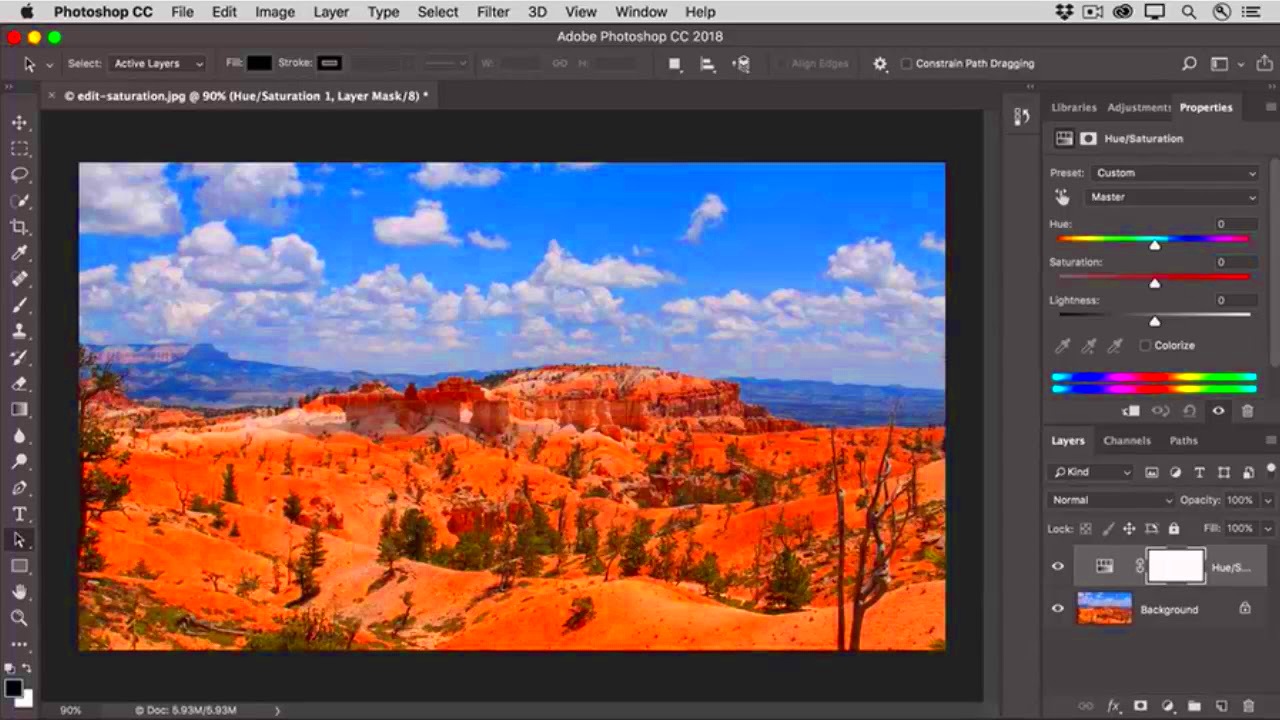This screenshot has width=1280, height=720.
Task: Click the Saturation slider handle
Action: click(x=1155, y=283)
